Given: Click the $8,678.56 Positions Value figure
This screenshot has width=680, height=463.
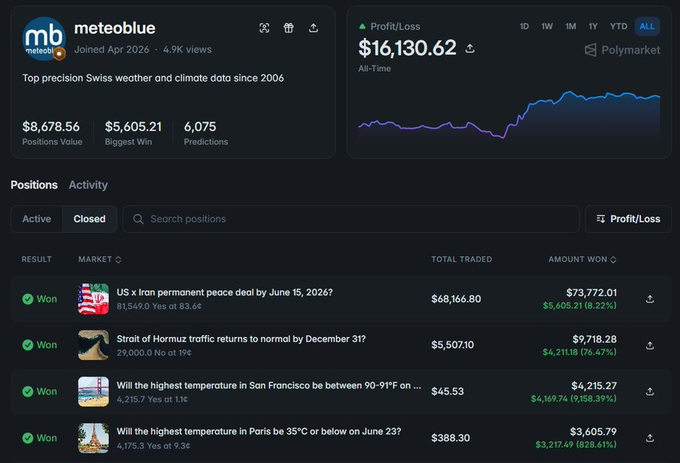Looking at the screenshot, I should pos(51,127).
